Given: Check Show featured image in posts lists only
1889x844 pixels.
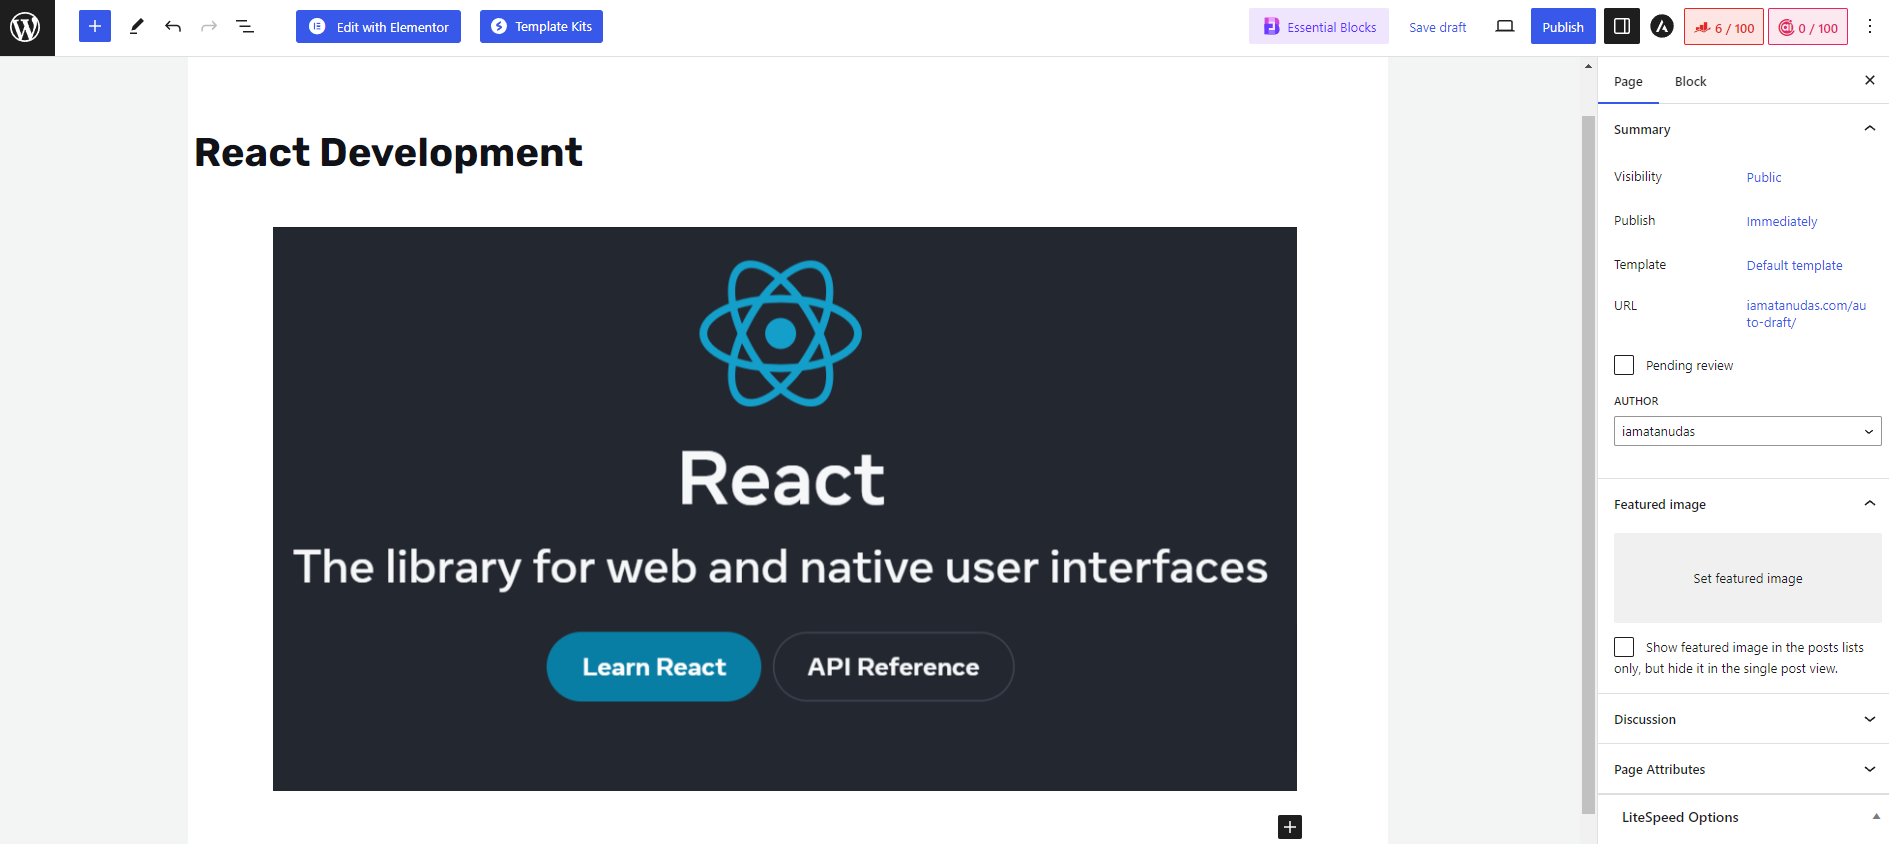Looking at the screenshot, I should (1624, 647).
